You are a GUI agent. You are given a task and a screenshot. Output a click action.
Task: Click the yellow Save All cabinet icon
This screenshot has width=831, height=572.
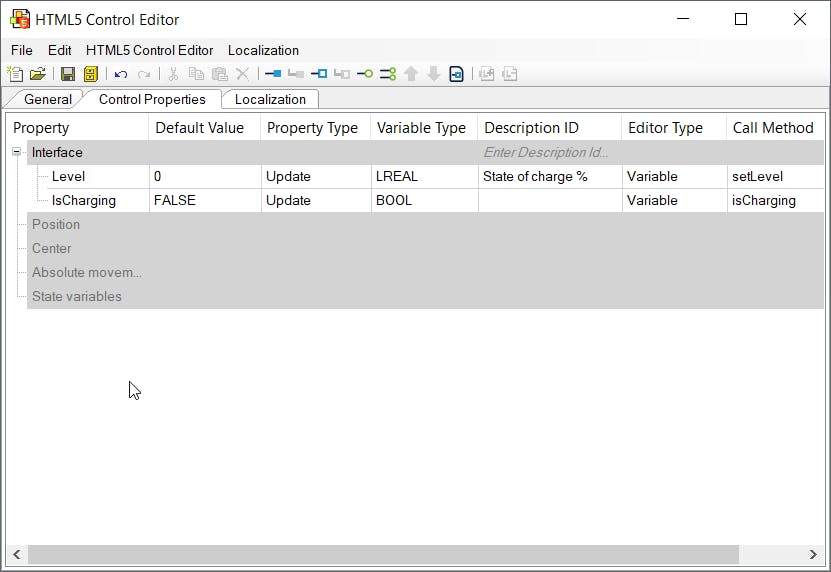91,74
